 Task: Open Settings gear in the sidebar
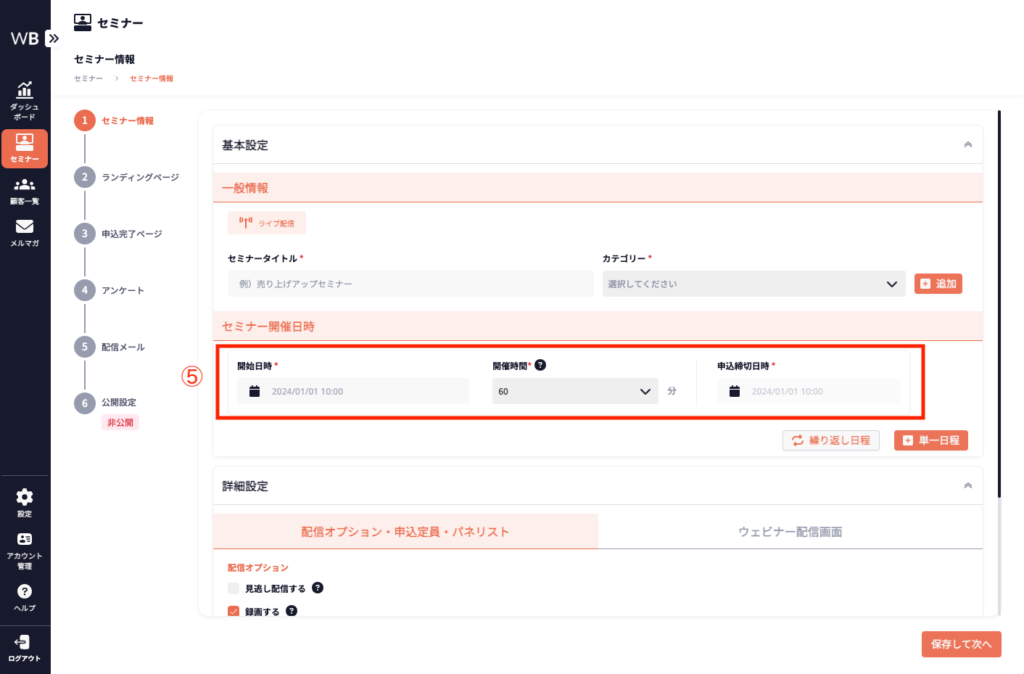[x=24, y=502]
